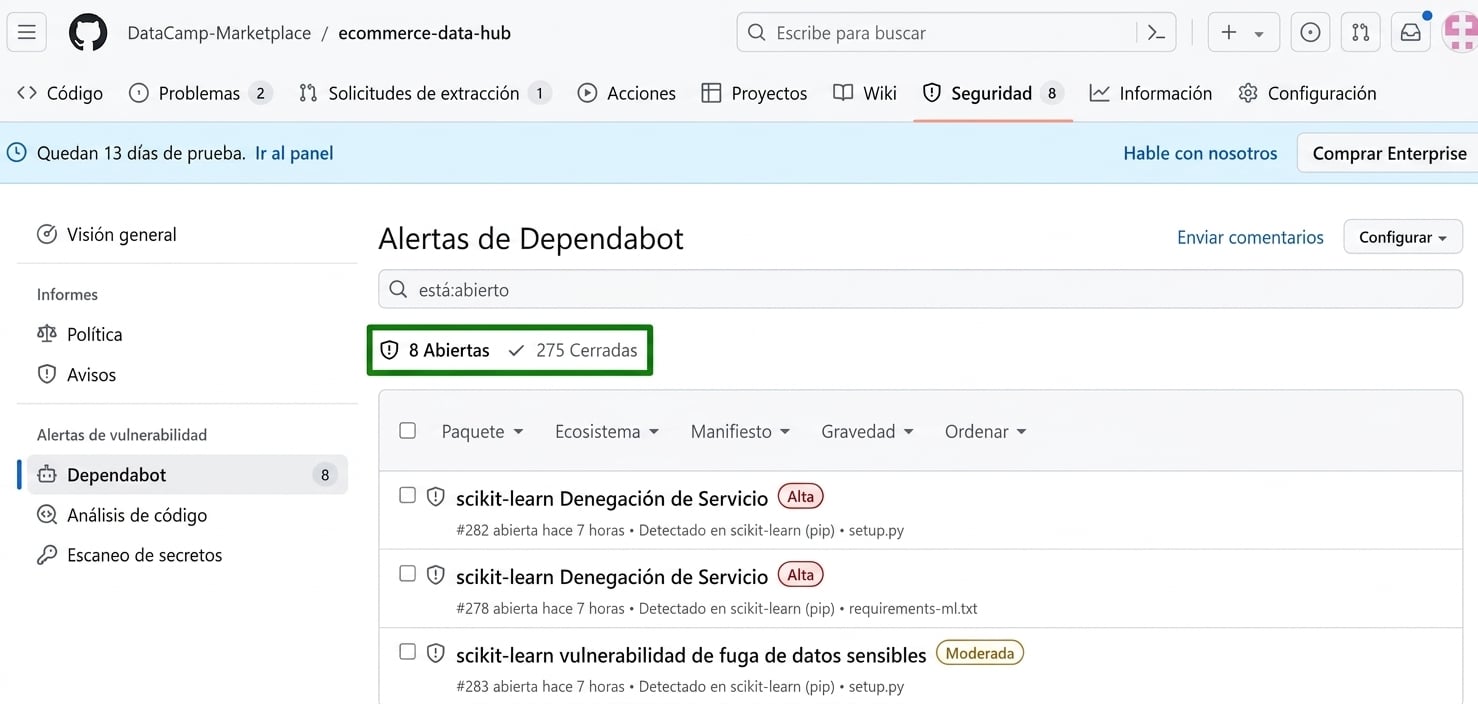The width and height of the screenshot is (1478, 704).
Task: Show the 275 Cerradas alerts
Action: coord(573,350)
